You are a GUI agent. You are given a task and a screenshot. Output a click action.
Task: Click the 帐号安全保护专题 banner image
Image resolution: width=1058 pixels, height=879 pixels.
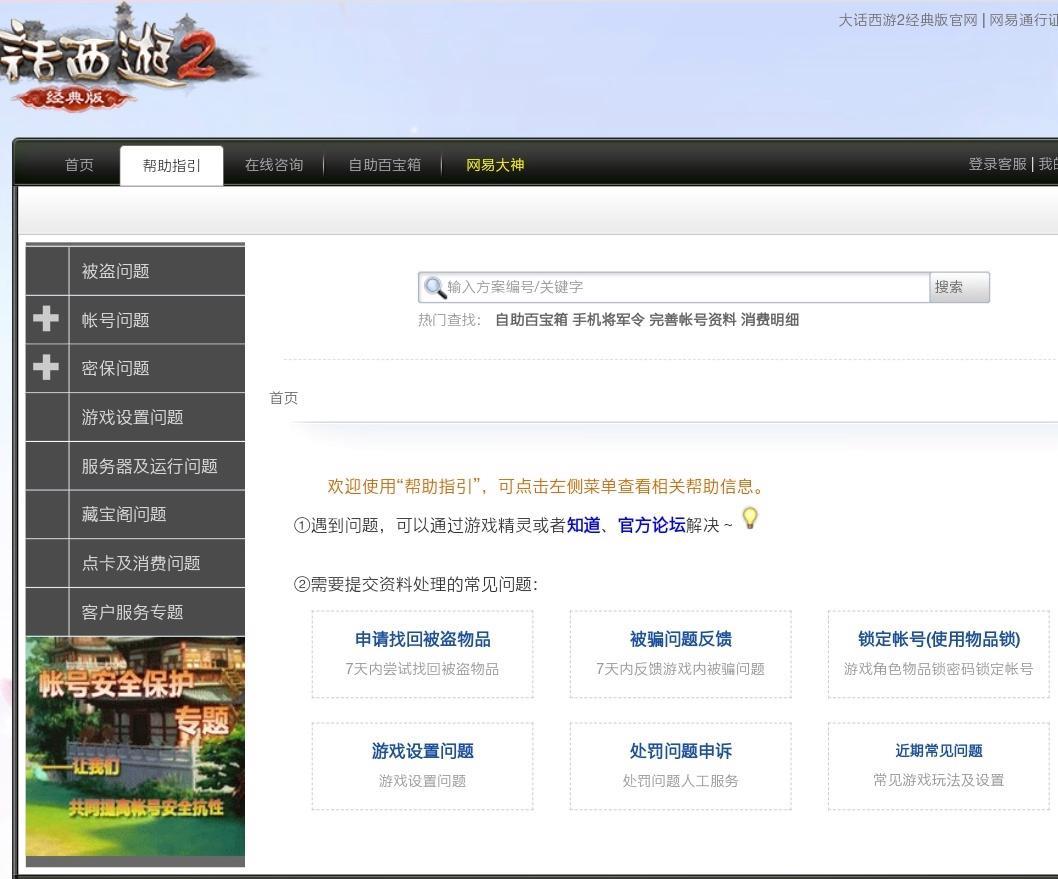135,746
